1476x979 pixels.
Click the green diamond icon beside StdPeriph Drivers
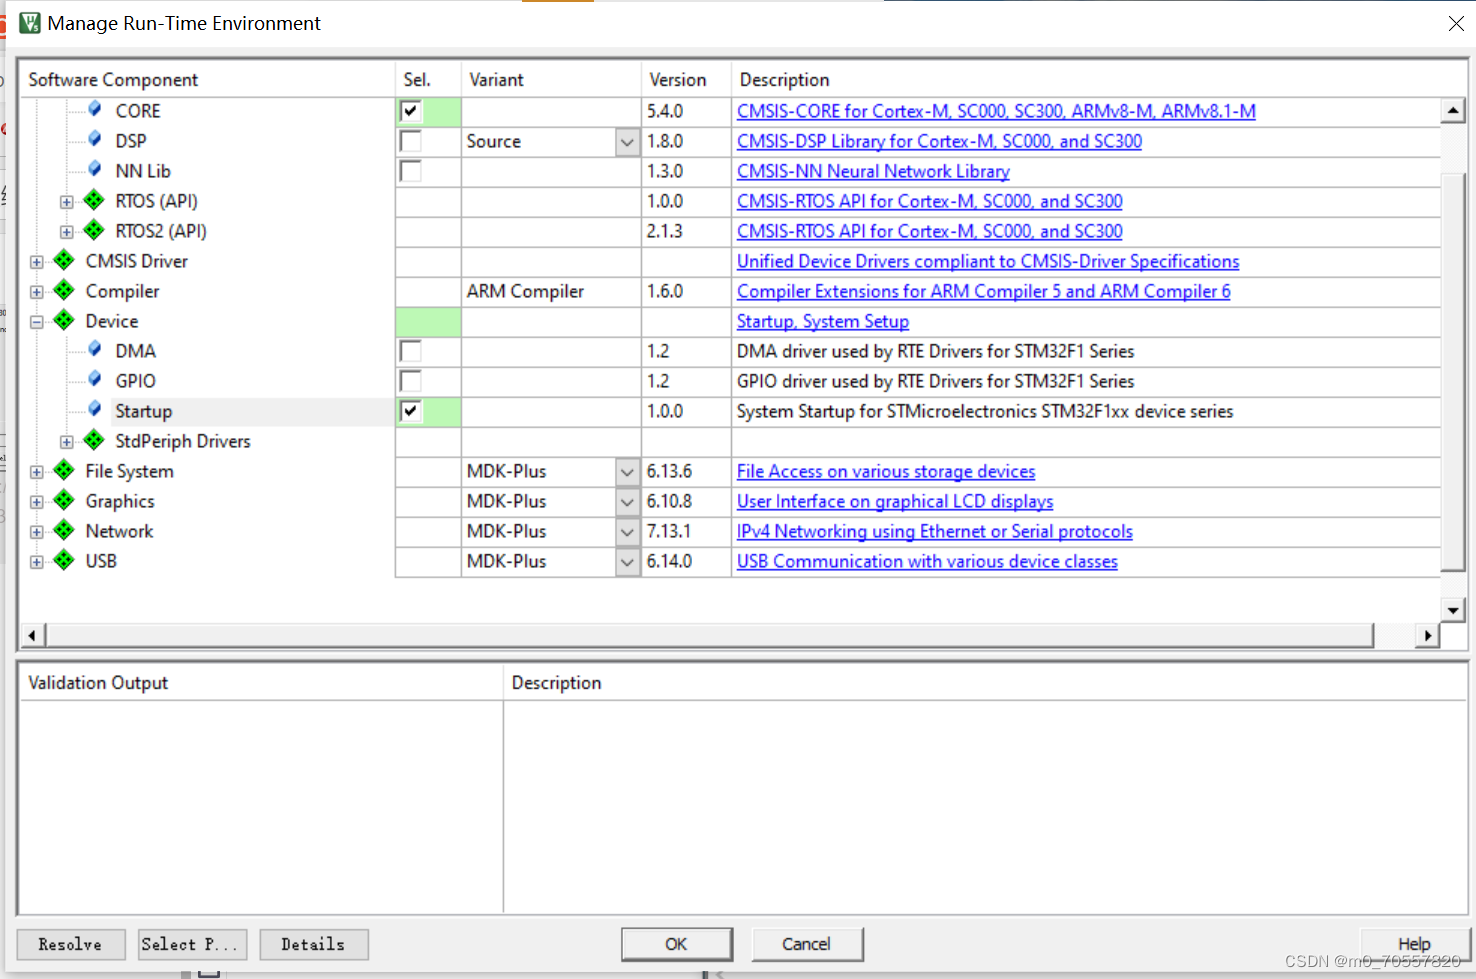tap(94, 440)
